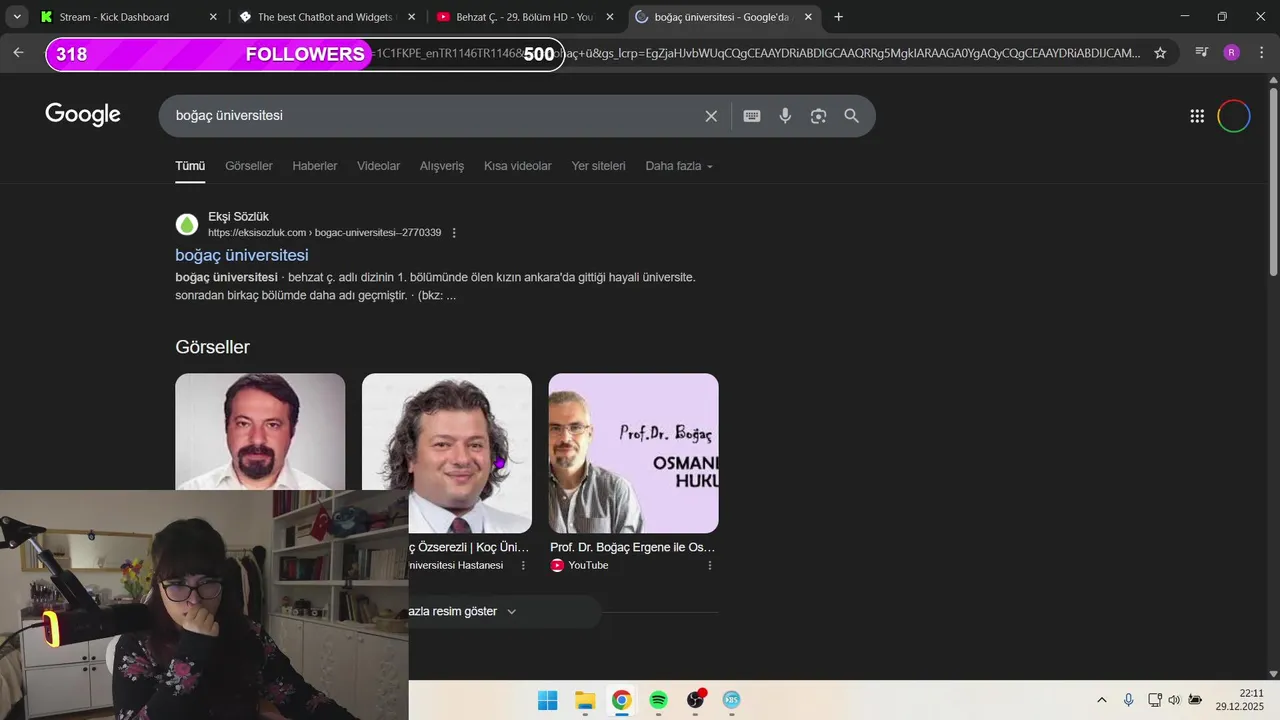Switch to the Videolar tab
This screenshot has height=720, width=1280.
(x=378, y=166)
